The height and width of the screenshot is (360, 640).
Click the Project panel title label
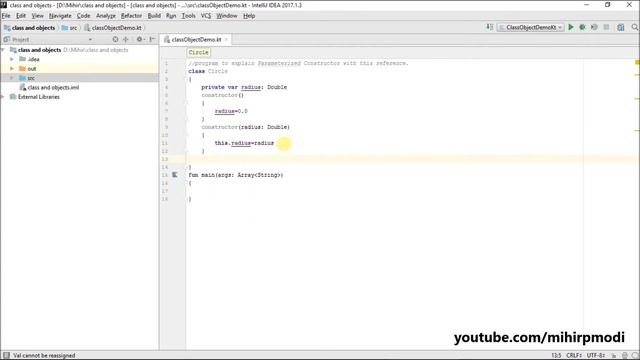pyautogui.click(x=20, y=40)
